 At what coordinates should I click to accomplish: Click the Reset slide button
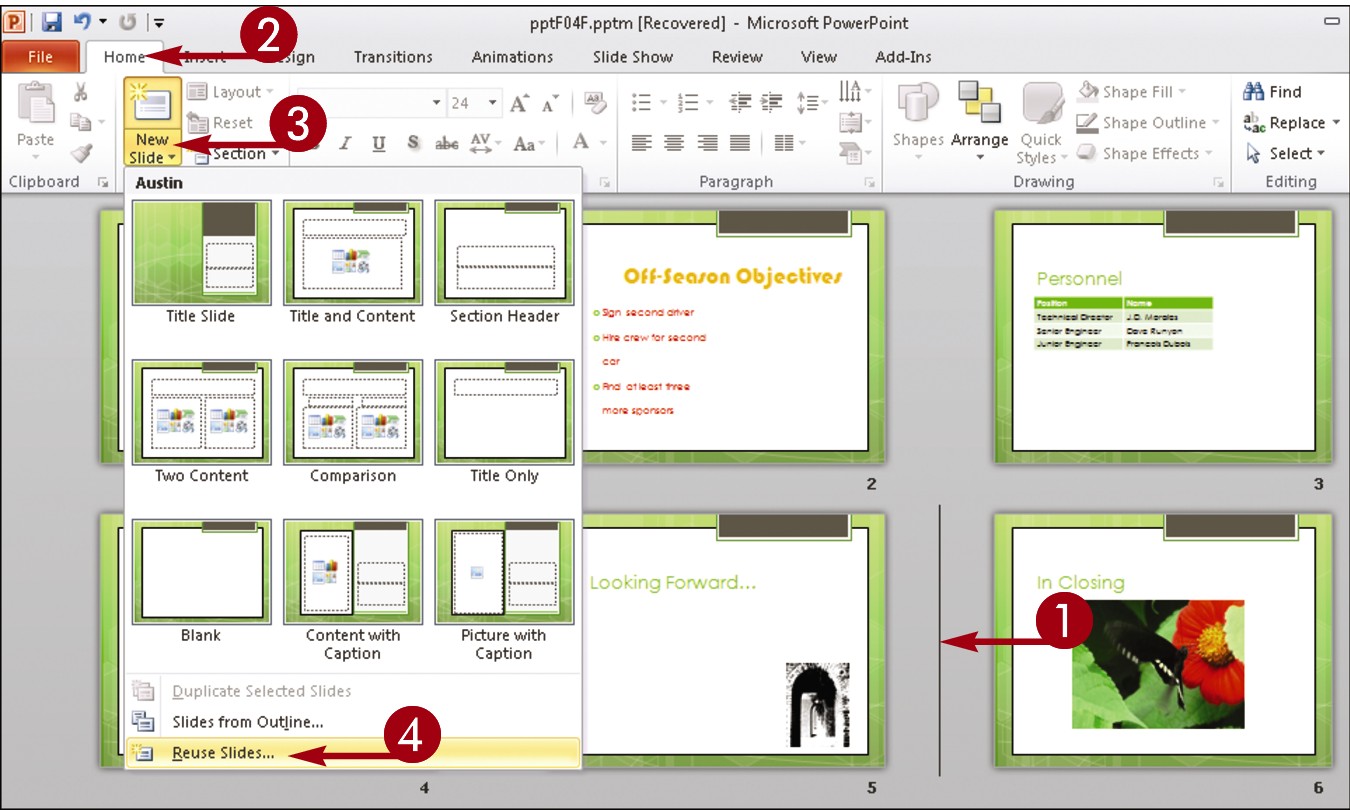pos(220,122)
